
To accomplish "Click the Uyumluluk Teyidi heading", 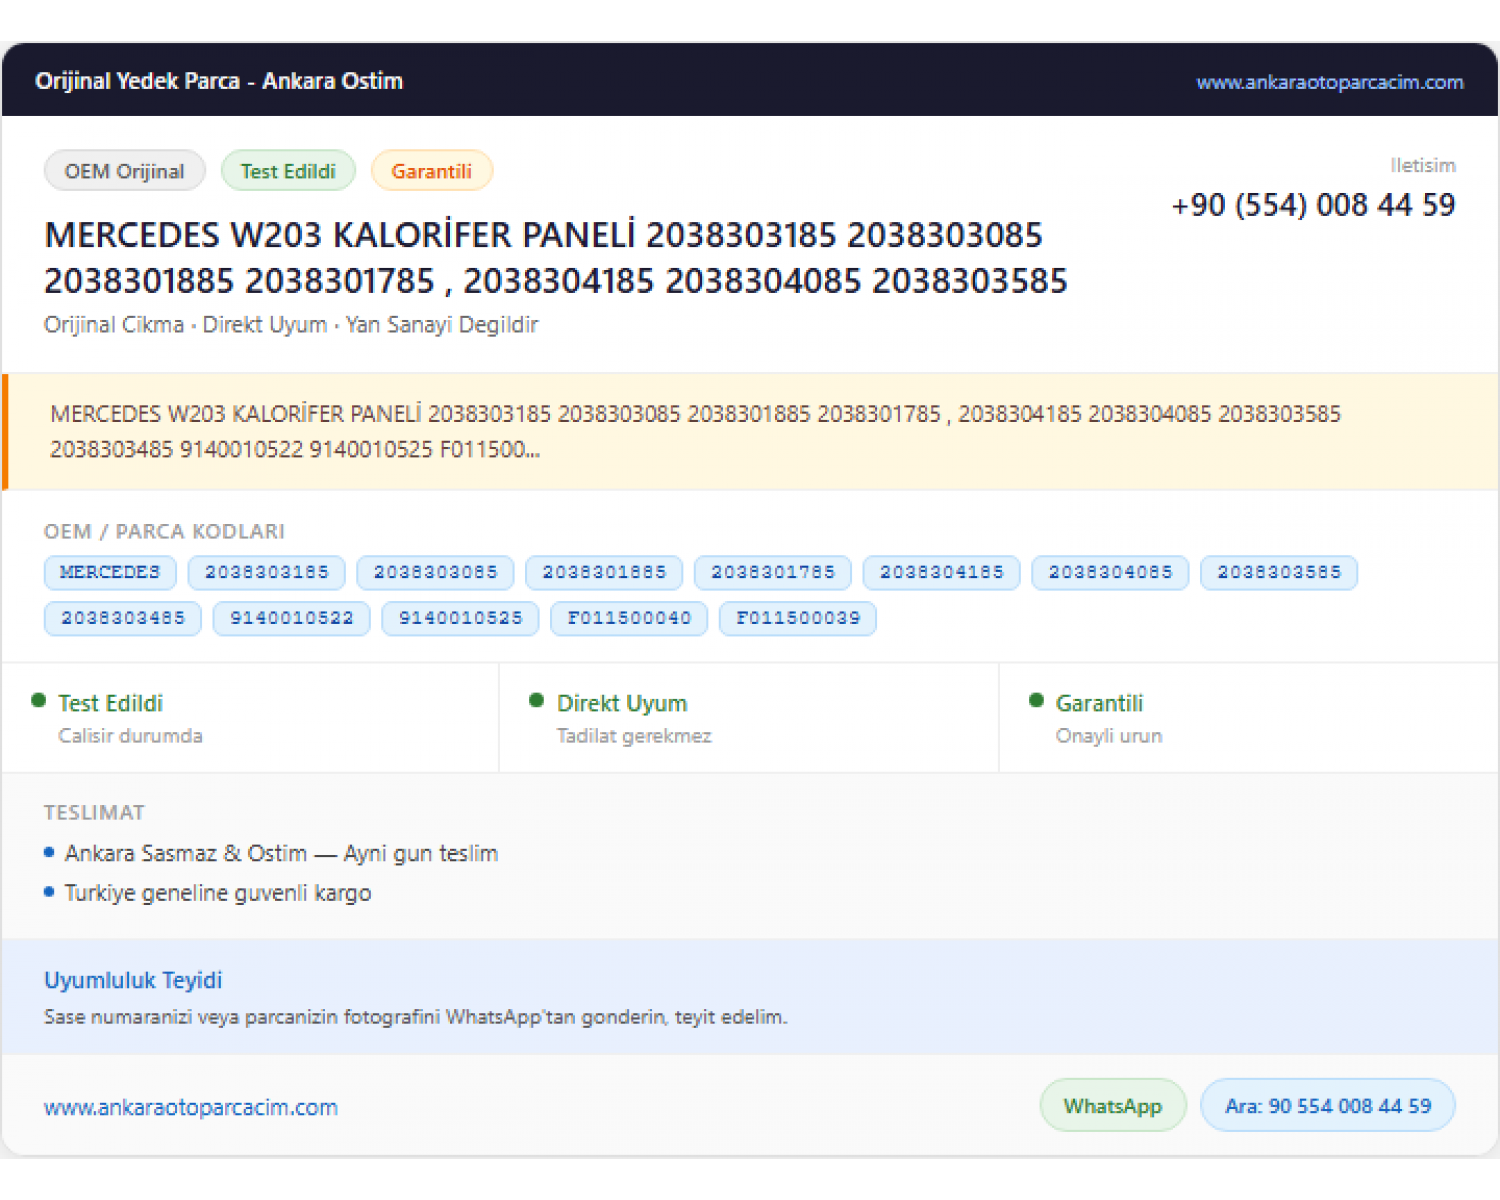I will [133, 980].
